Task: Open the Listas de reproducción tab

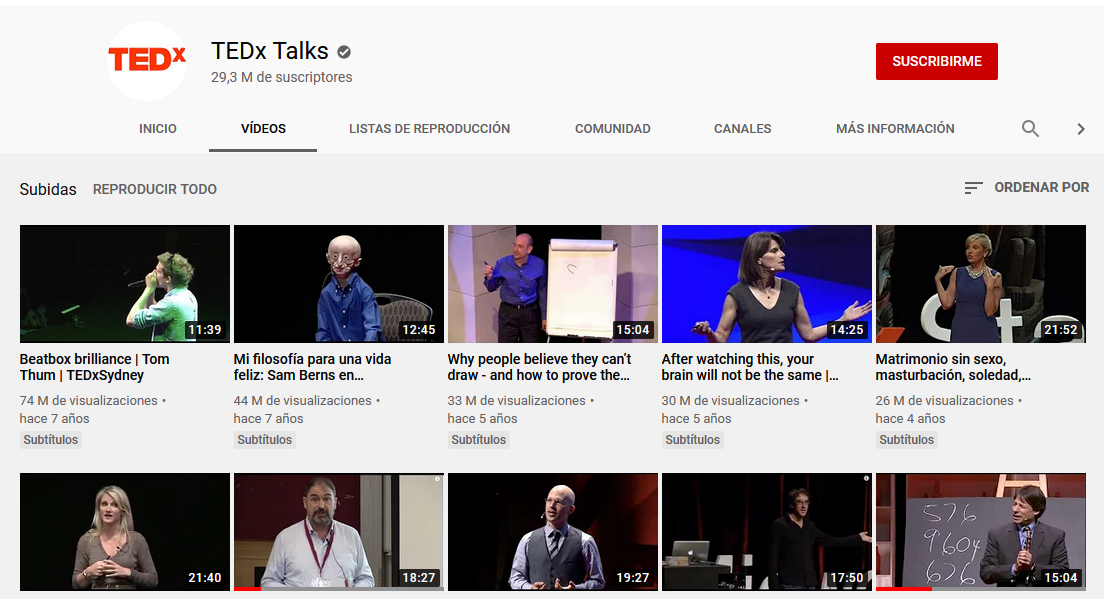Action: (429, 129)
